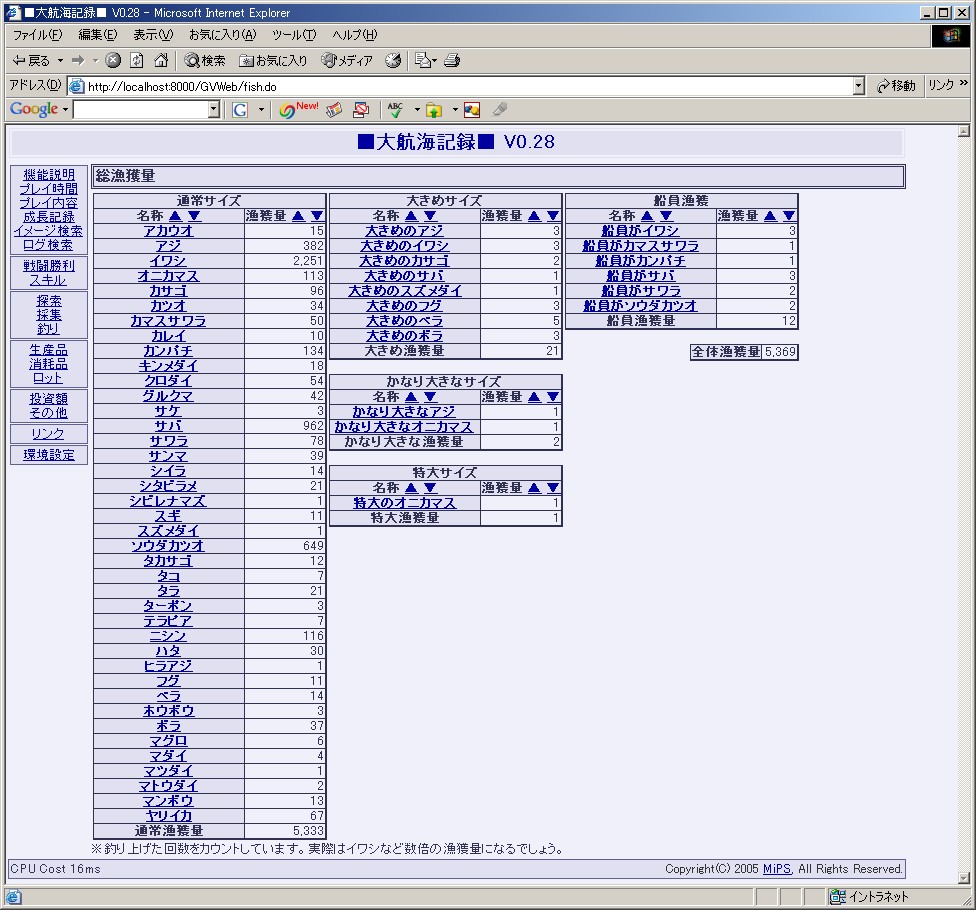Viewport: 976px width, 910px height.
Task: Click the Google toolbar folder up icon
Action: 434,110
